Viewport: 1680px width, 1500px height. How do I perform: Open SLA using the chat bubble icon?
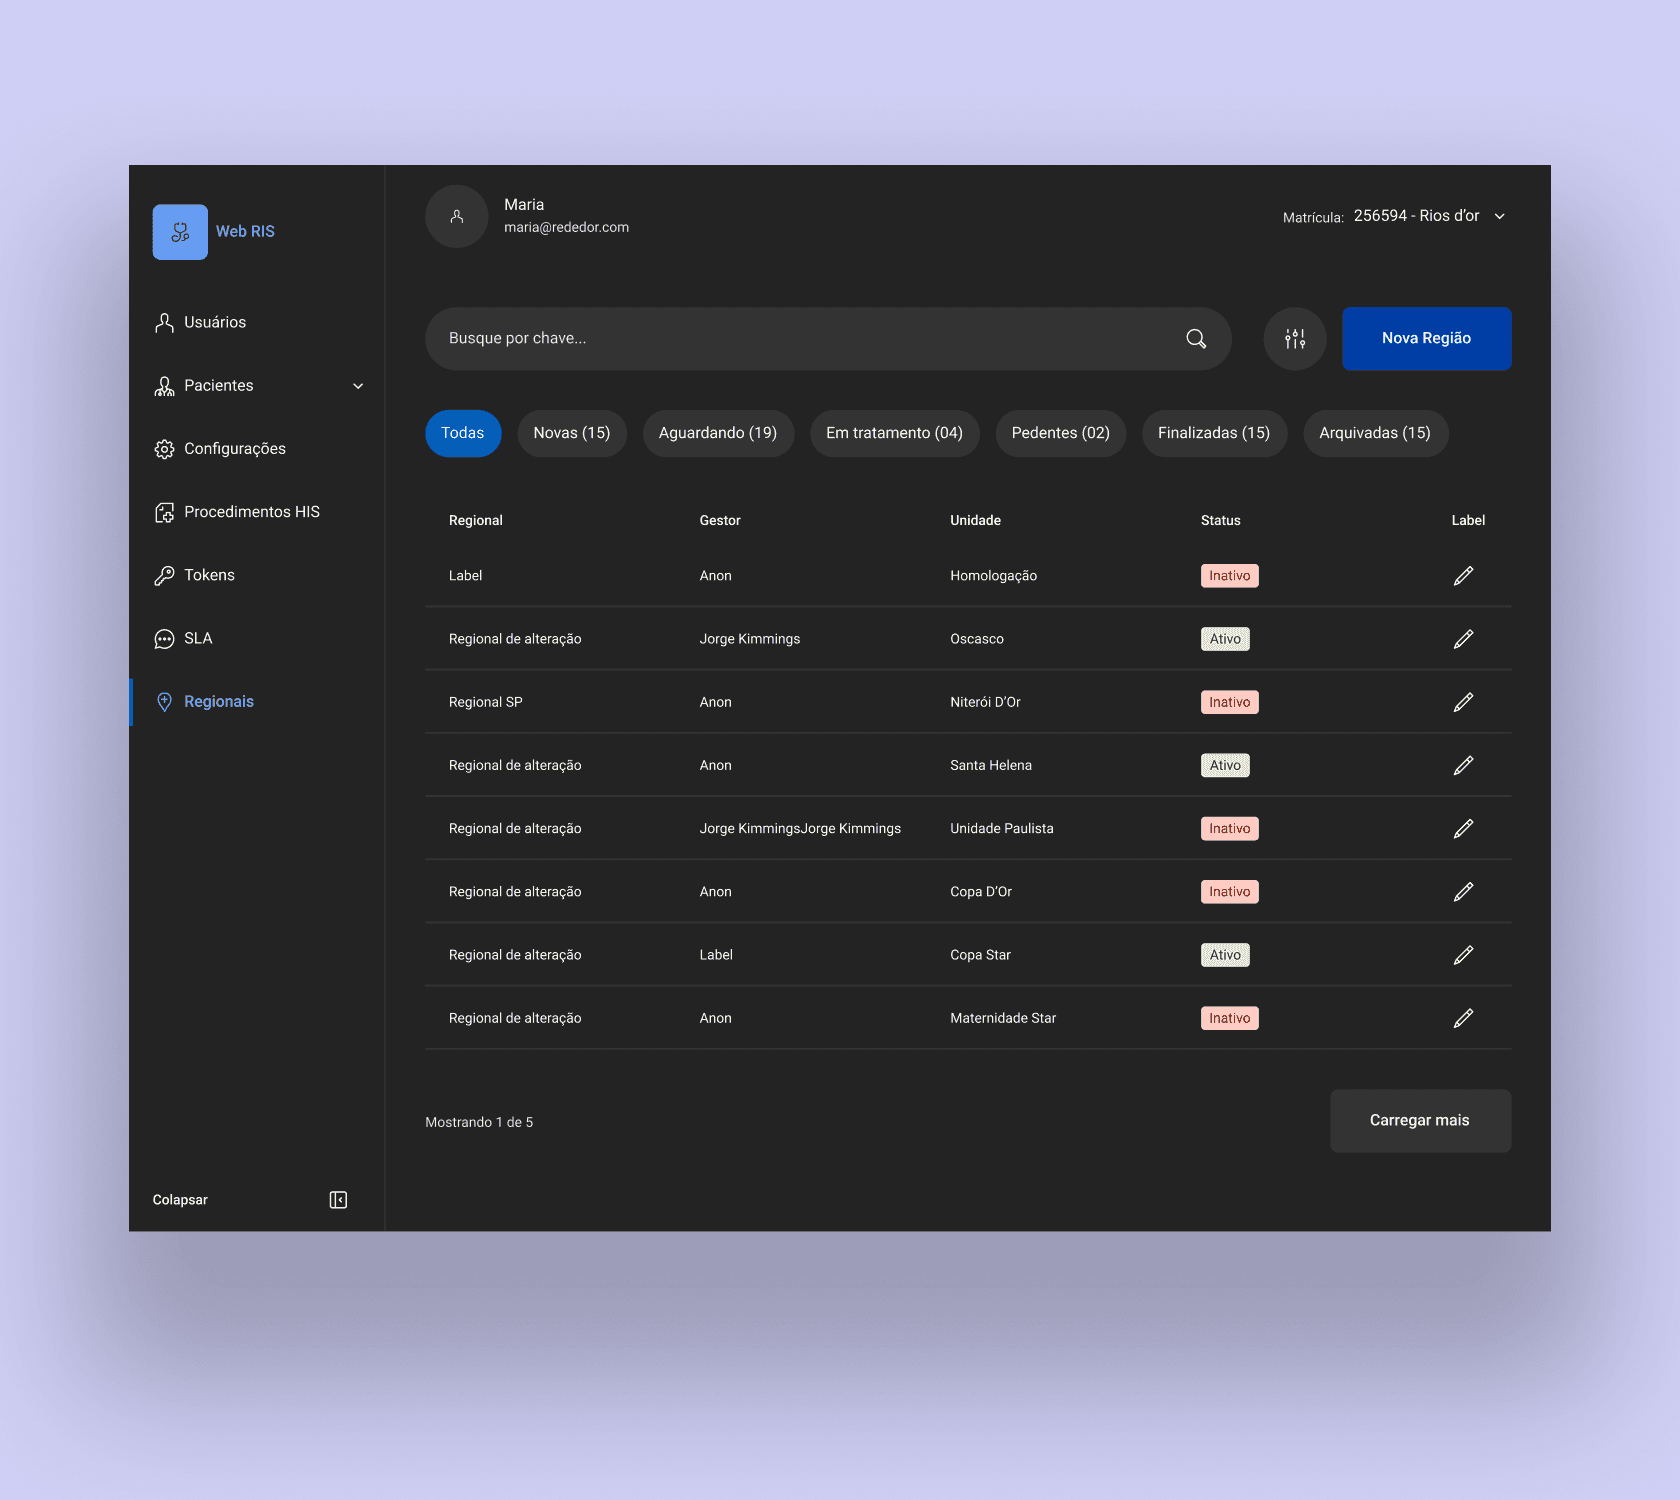click(164, 638)
